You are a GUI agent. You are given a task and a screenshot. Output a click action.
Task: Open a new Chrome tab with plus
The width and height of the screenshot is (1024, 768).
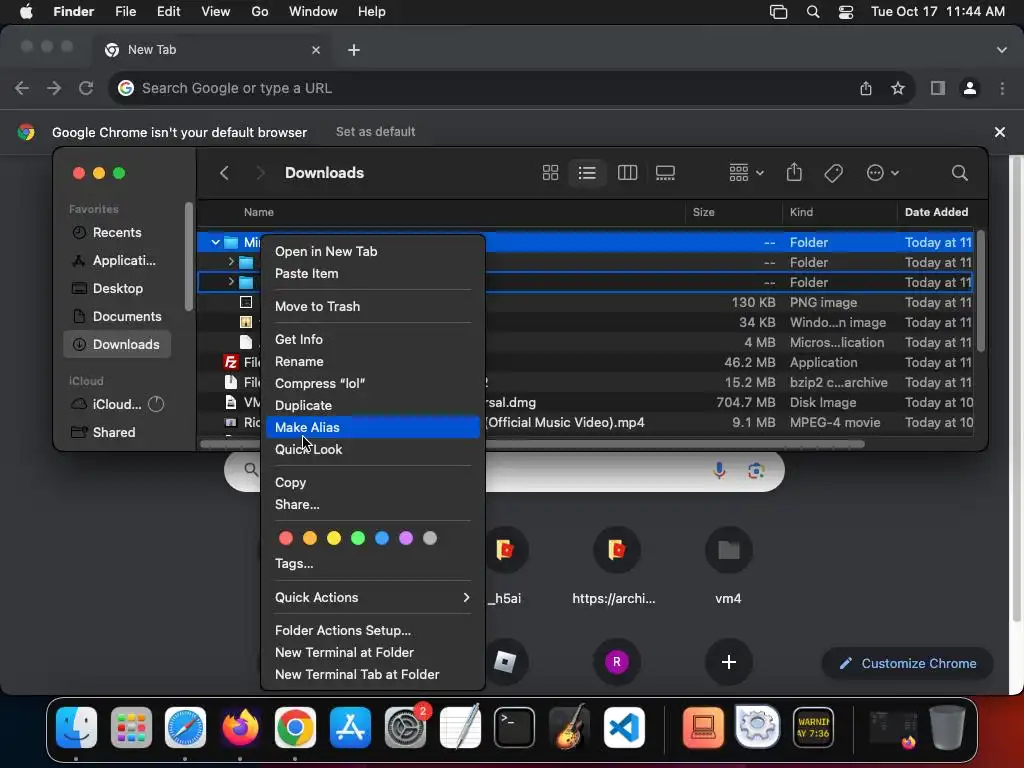pyautogui.click(x=354, y=50)
